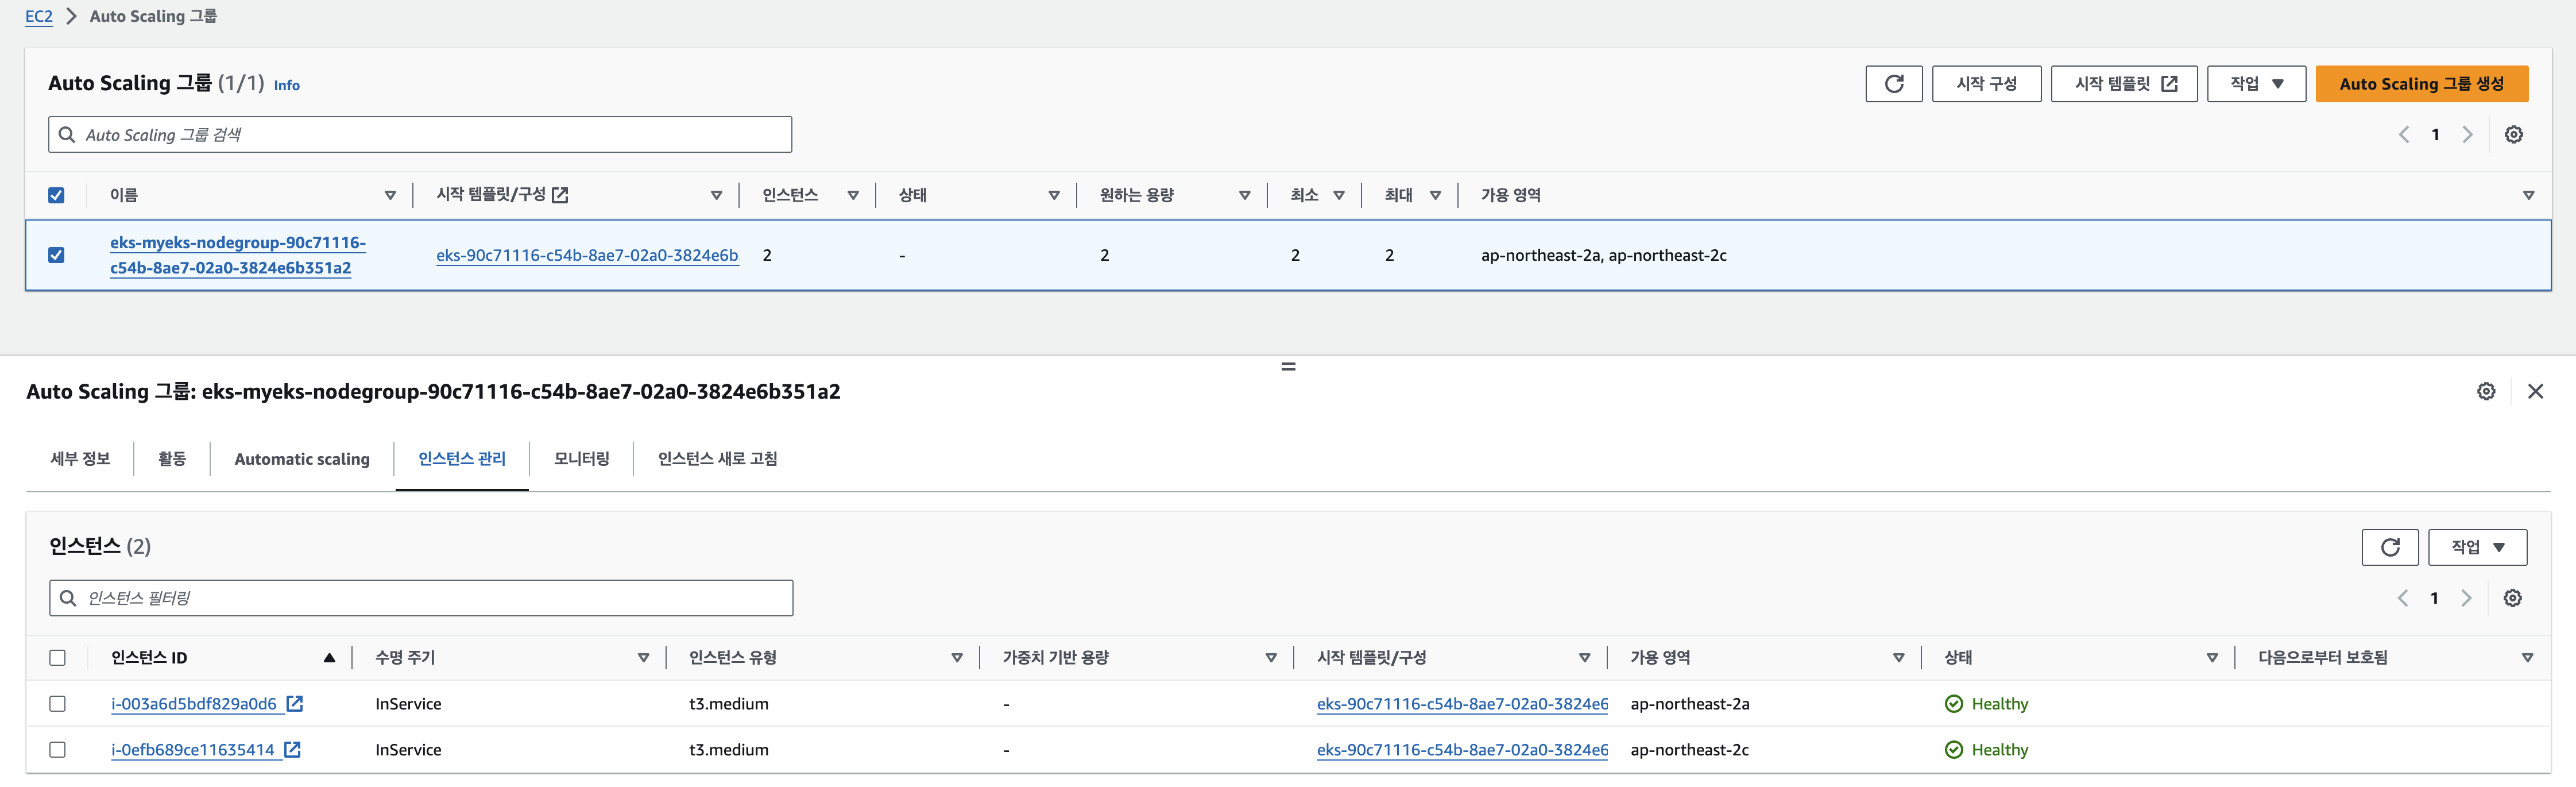This screenshot has height=787, width=2576.
Task: Refresh the Auto Scaling groups list
Action: (1893, 84)
